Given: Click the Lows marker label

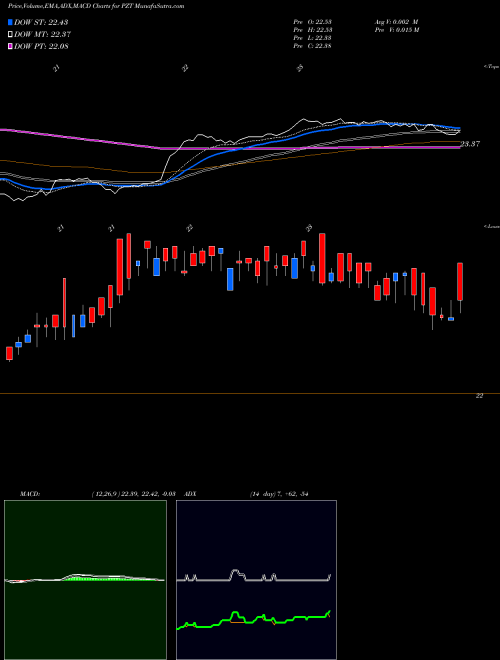Looking at the screenshot, I should pyautogui.click(x=492, y=226).
